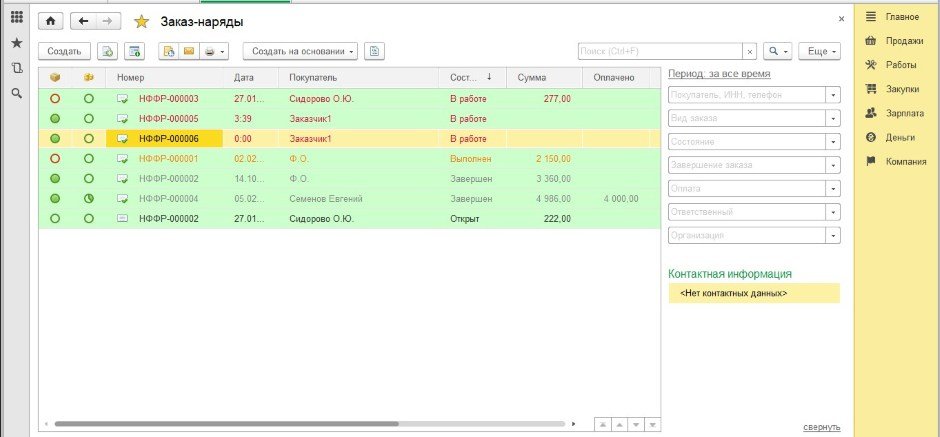This screenshot has height=437, width=940.
Task: Toggle first status circle of НФФР-000003 row
Action: coord(55,99)
